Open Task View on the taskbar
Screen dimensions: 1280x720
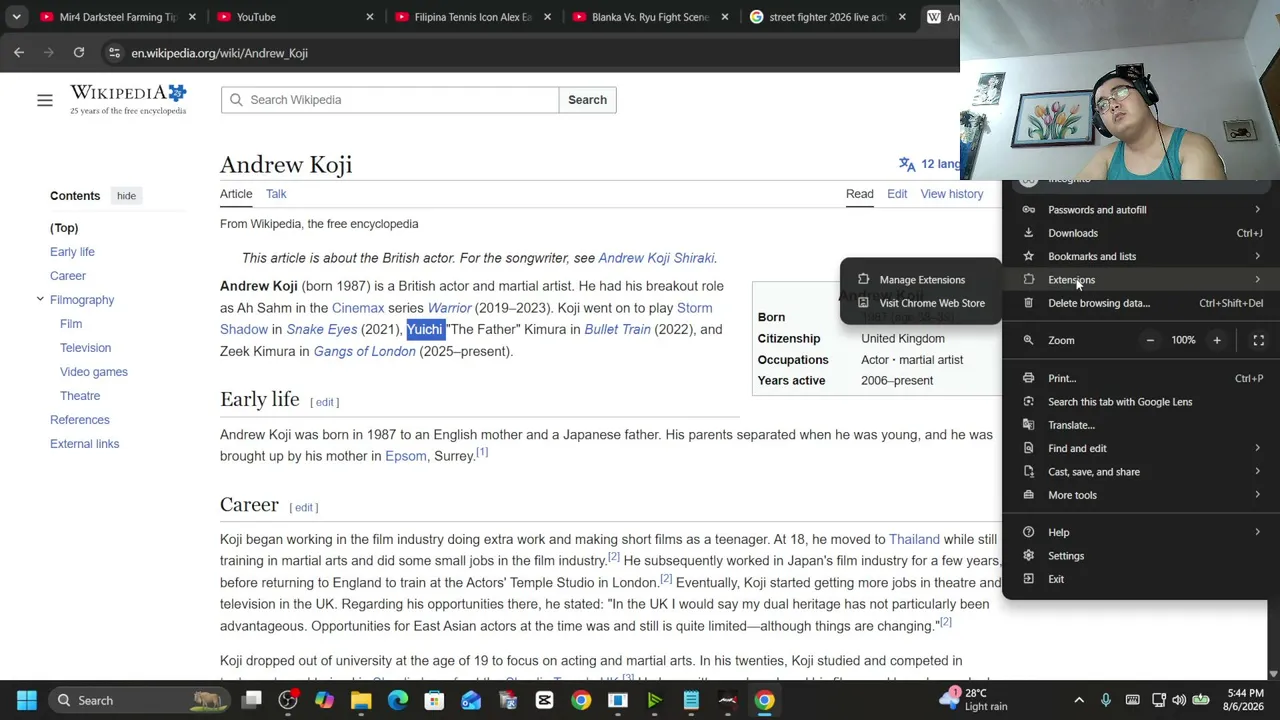click(252, 700)
